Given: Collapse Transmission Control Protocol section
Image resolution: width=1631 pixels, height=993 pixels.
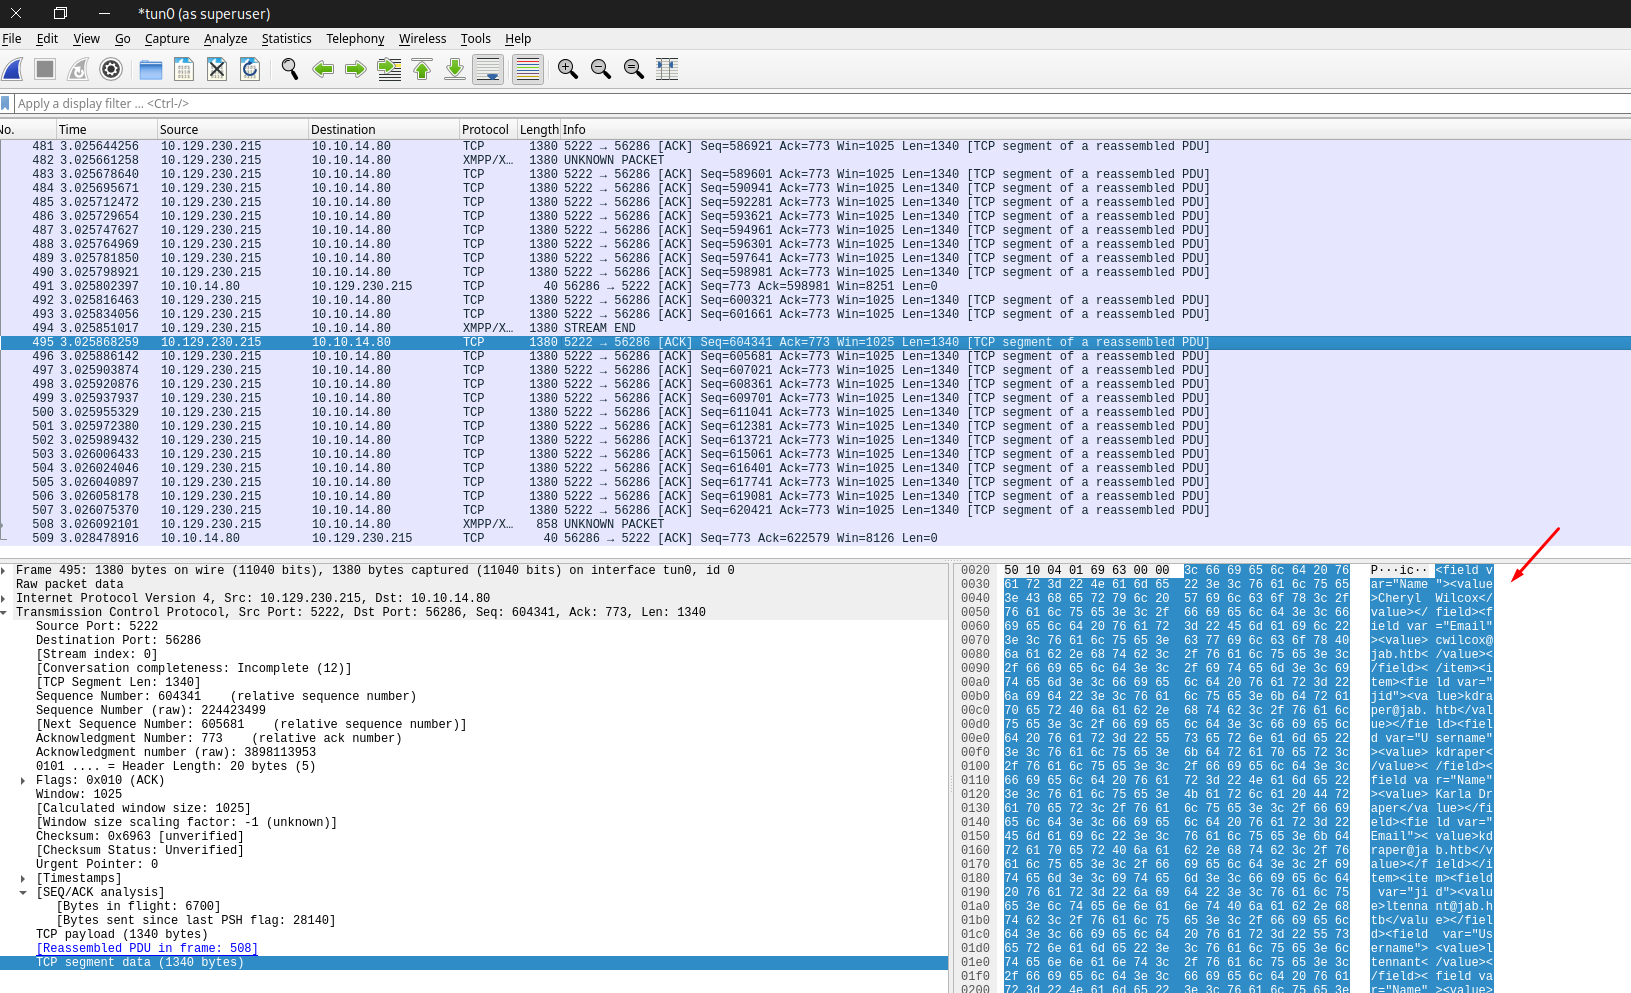Looking at the screenshot, I should click(x=4, y=613).
